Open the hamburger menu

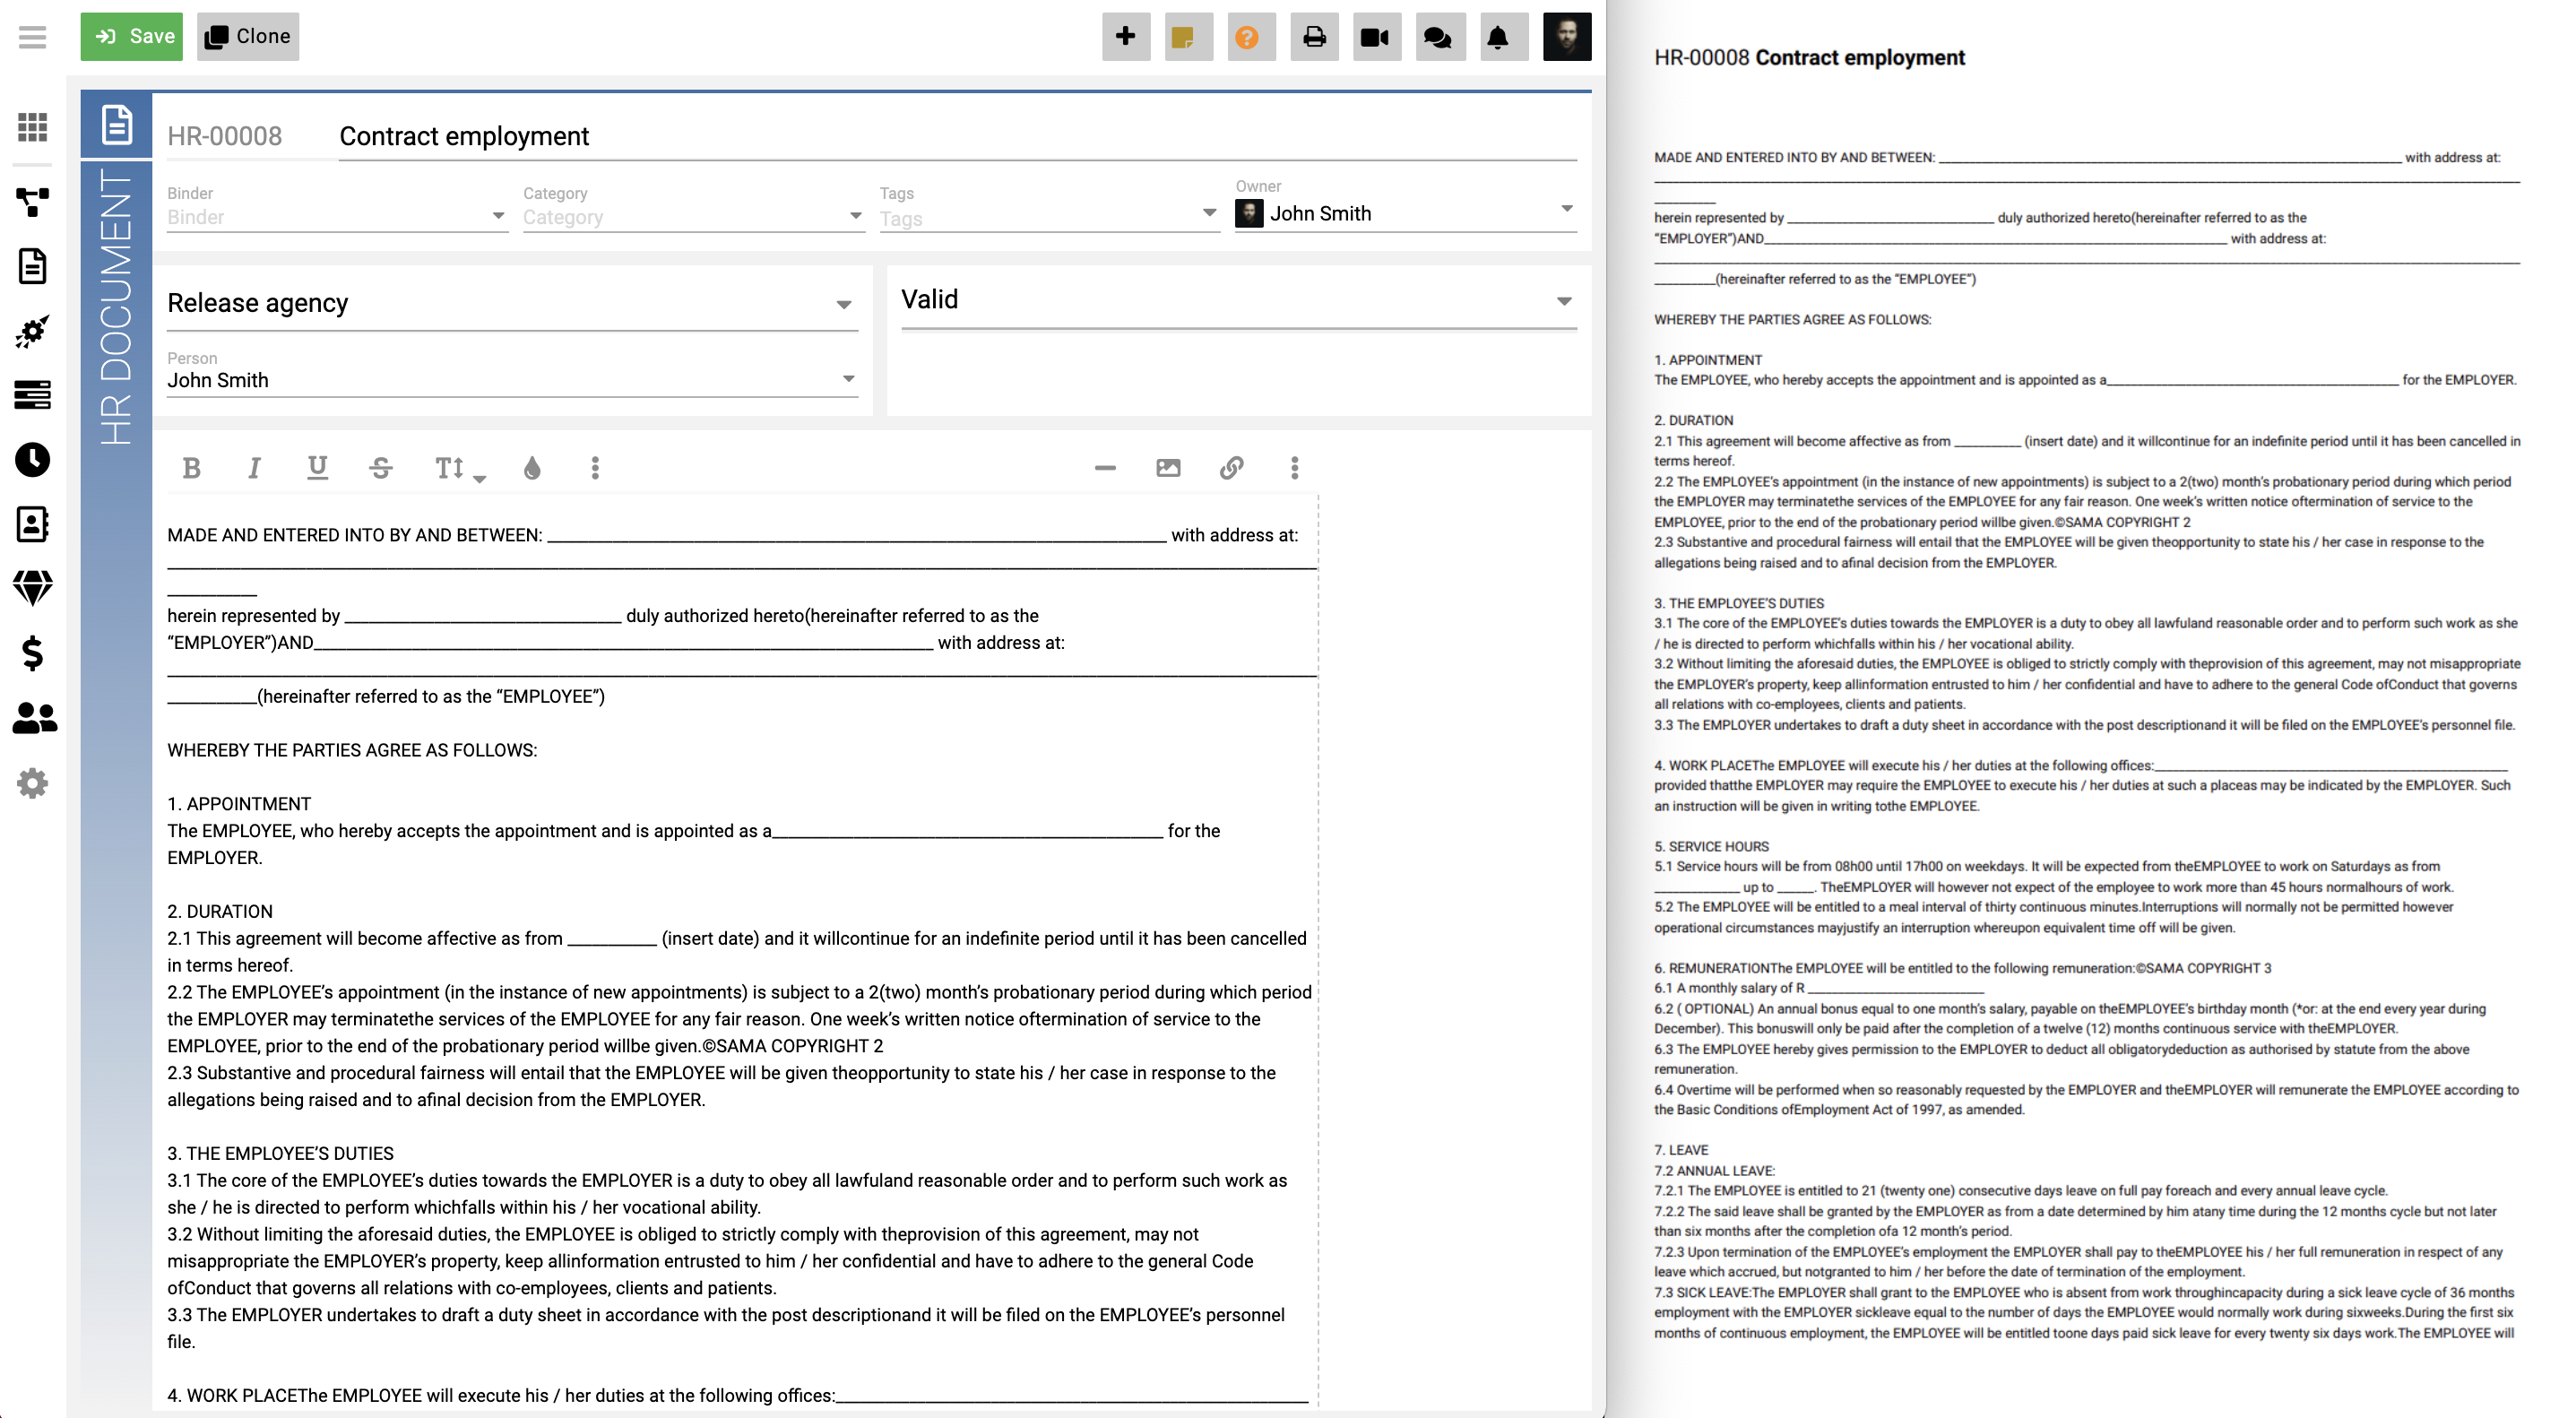[x=32, y=37]
